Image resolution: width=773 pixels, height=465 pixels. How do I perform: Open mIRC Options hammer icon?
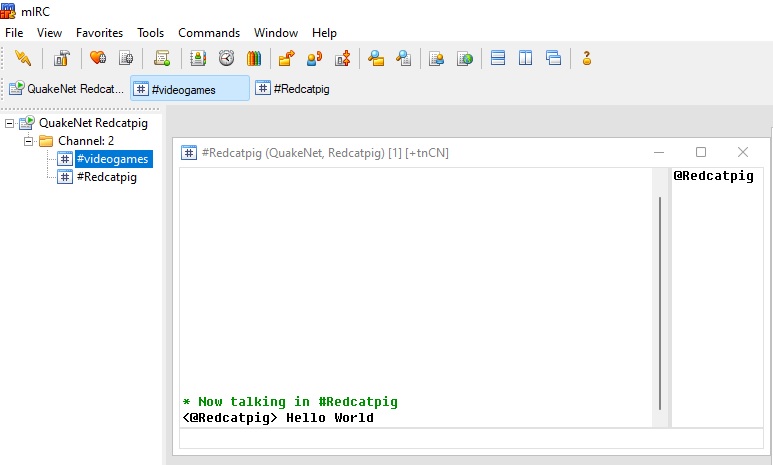coord(62,58)
